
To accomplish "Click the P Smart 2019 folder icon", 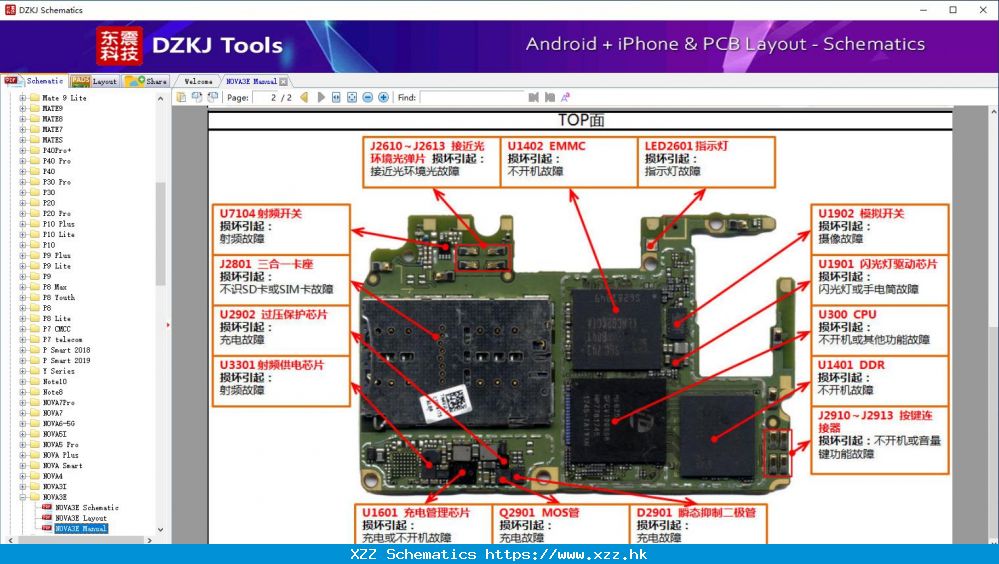I will [x=35, y=360].
